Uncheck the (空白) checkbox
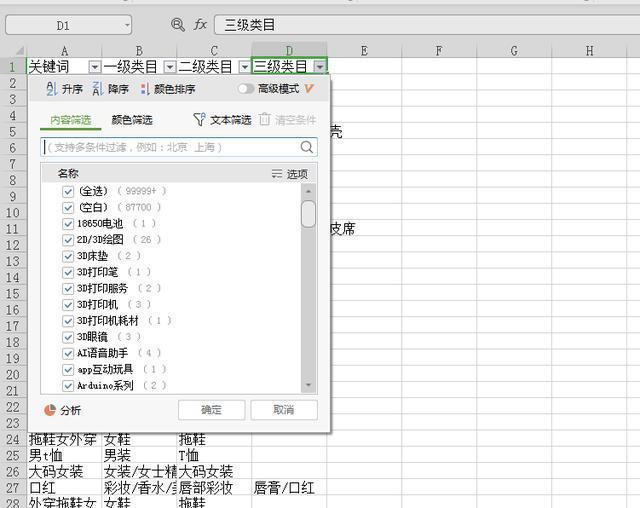640x508 pixels. click(x=68, y=207)
